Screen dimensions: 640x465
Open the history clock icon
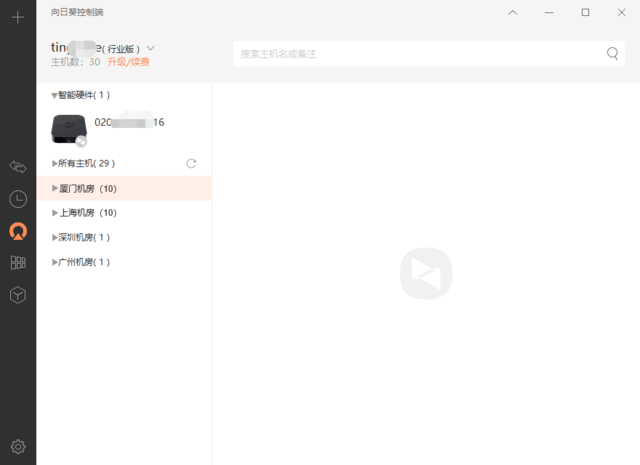pyautogui.click(x=17, y=199)
